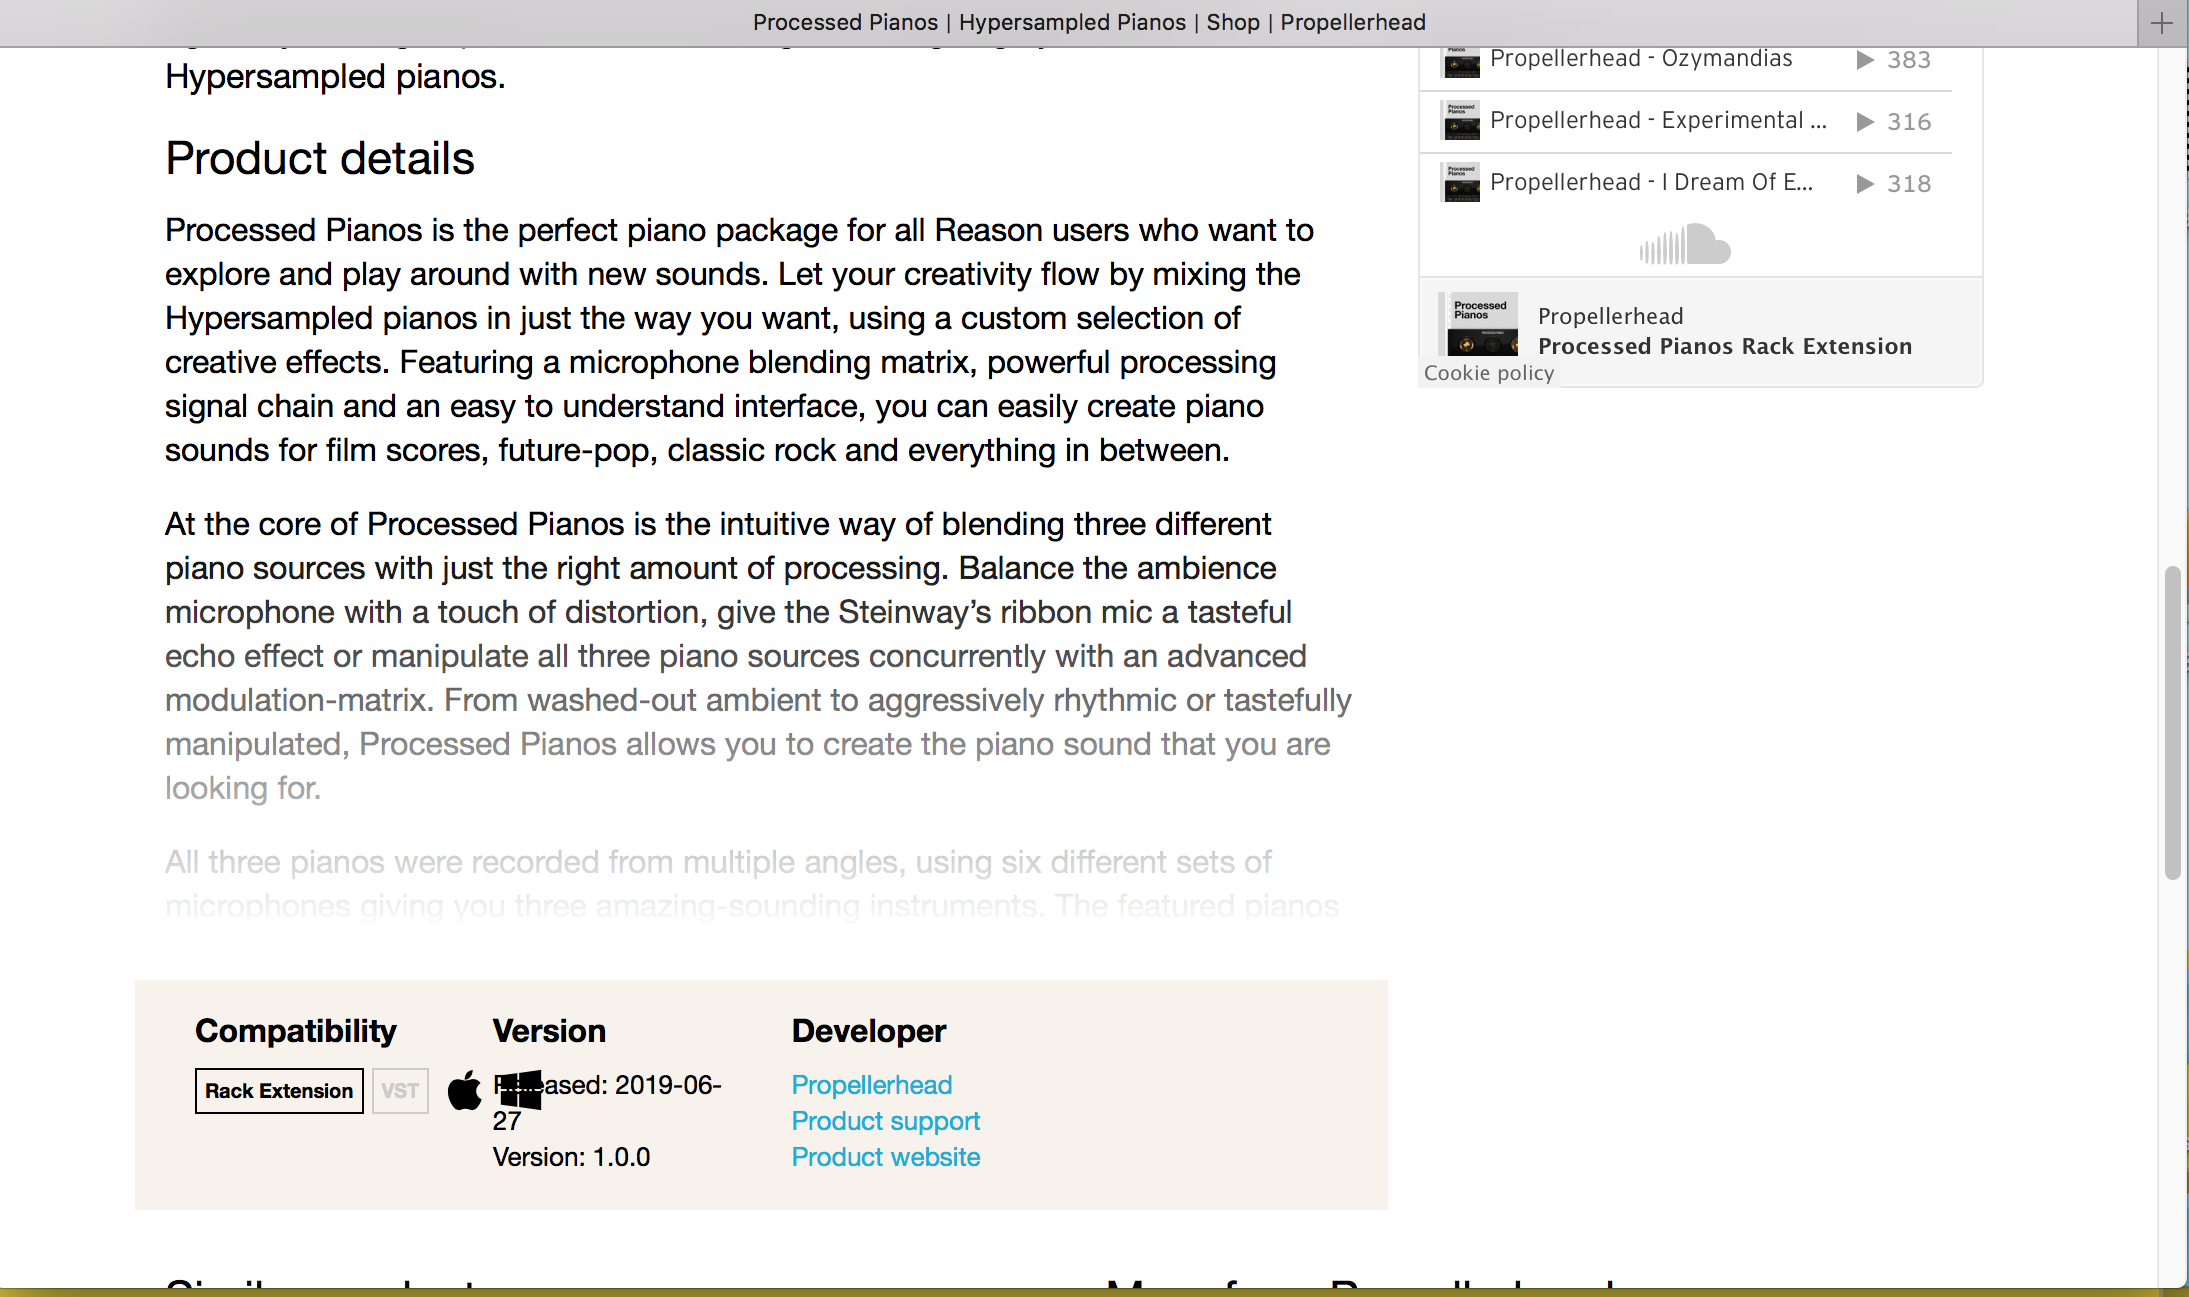This screenshot has width=2189, height=1297.
Task: Click the VST compatibility icon
Action: (398, 1090)
